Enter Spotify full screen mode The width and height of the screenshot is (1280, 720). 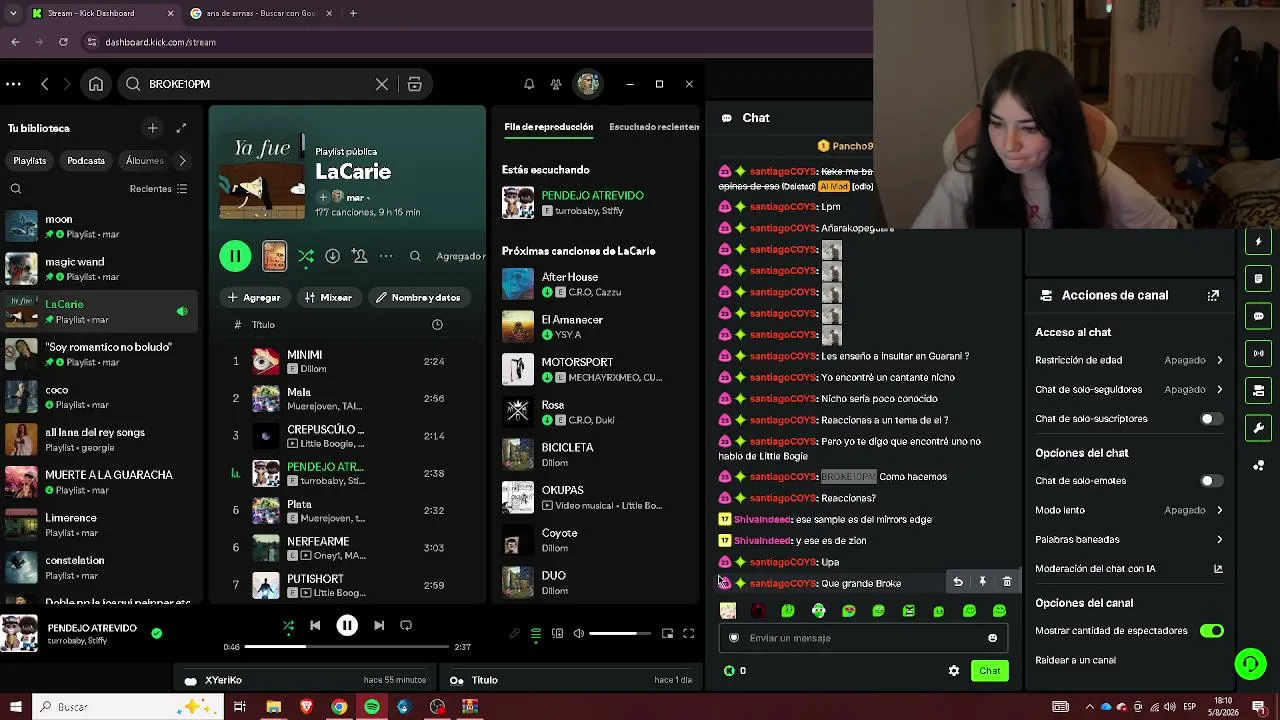[688, 633]
